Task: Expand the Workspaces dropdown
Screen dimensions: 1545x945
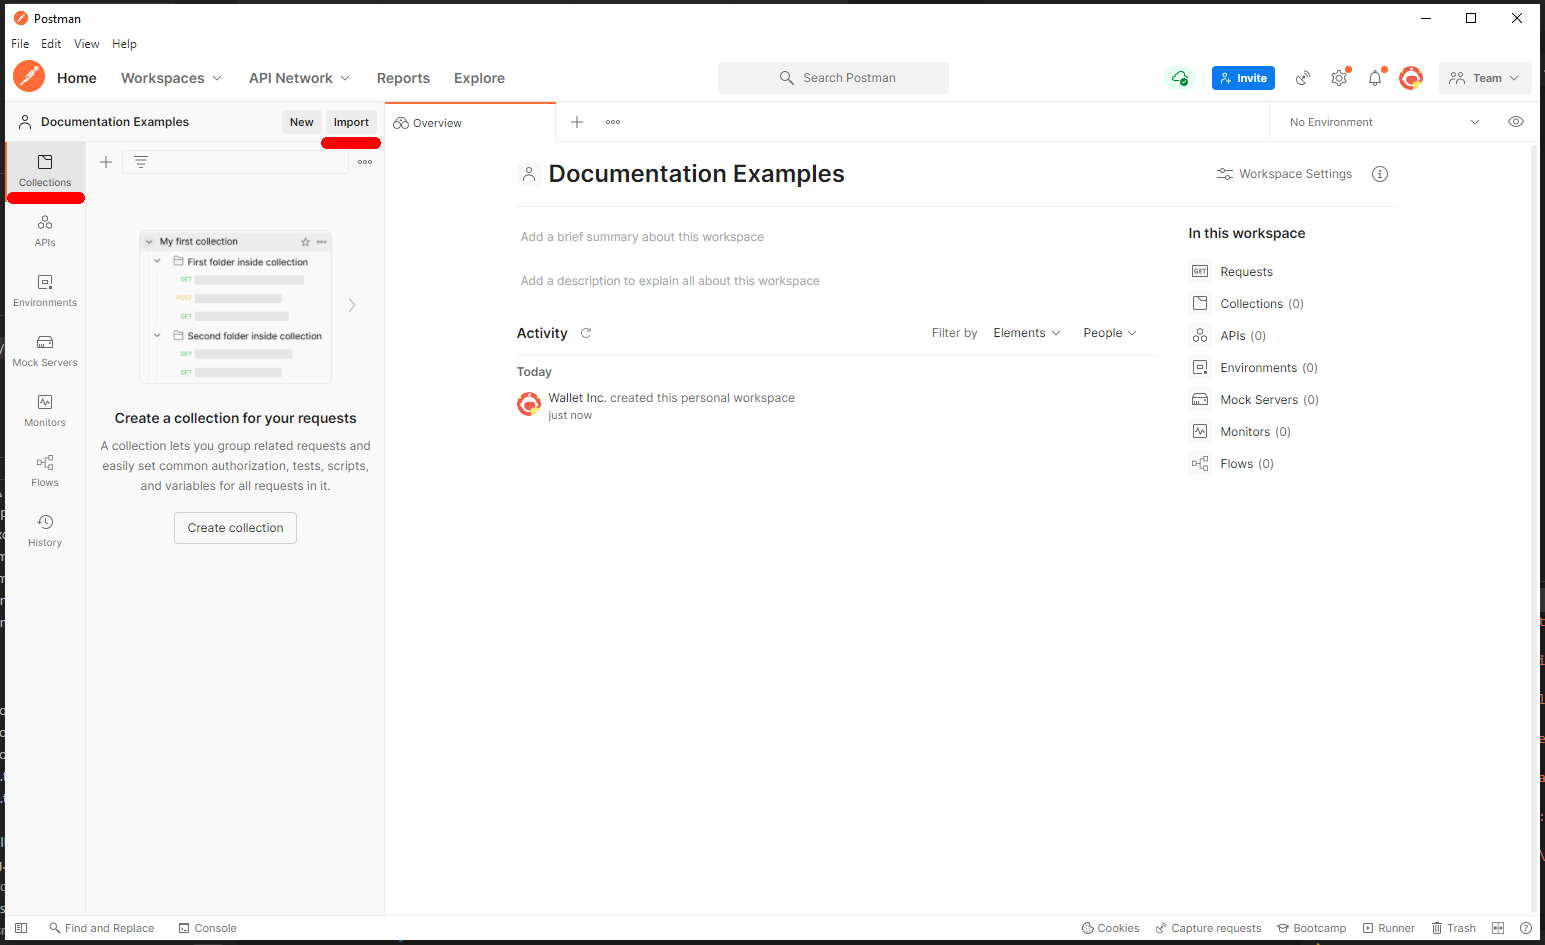Action: coord(171,78)
